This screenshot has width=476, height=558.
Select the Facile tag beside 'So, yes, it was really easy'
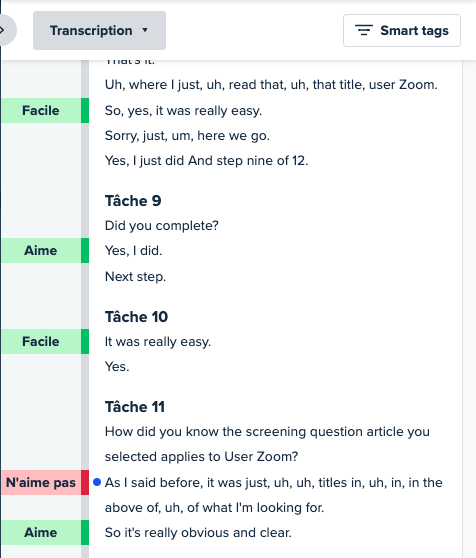pos(41,111)
